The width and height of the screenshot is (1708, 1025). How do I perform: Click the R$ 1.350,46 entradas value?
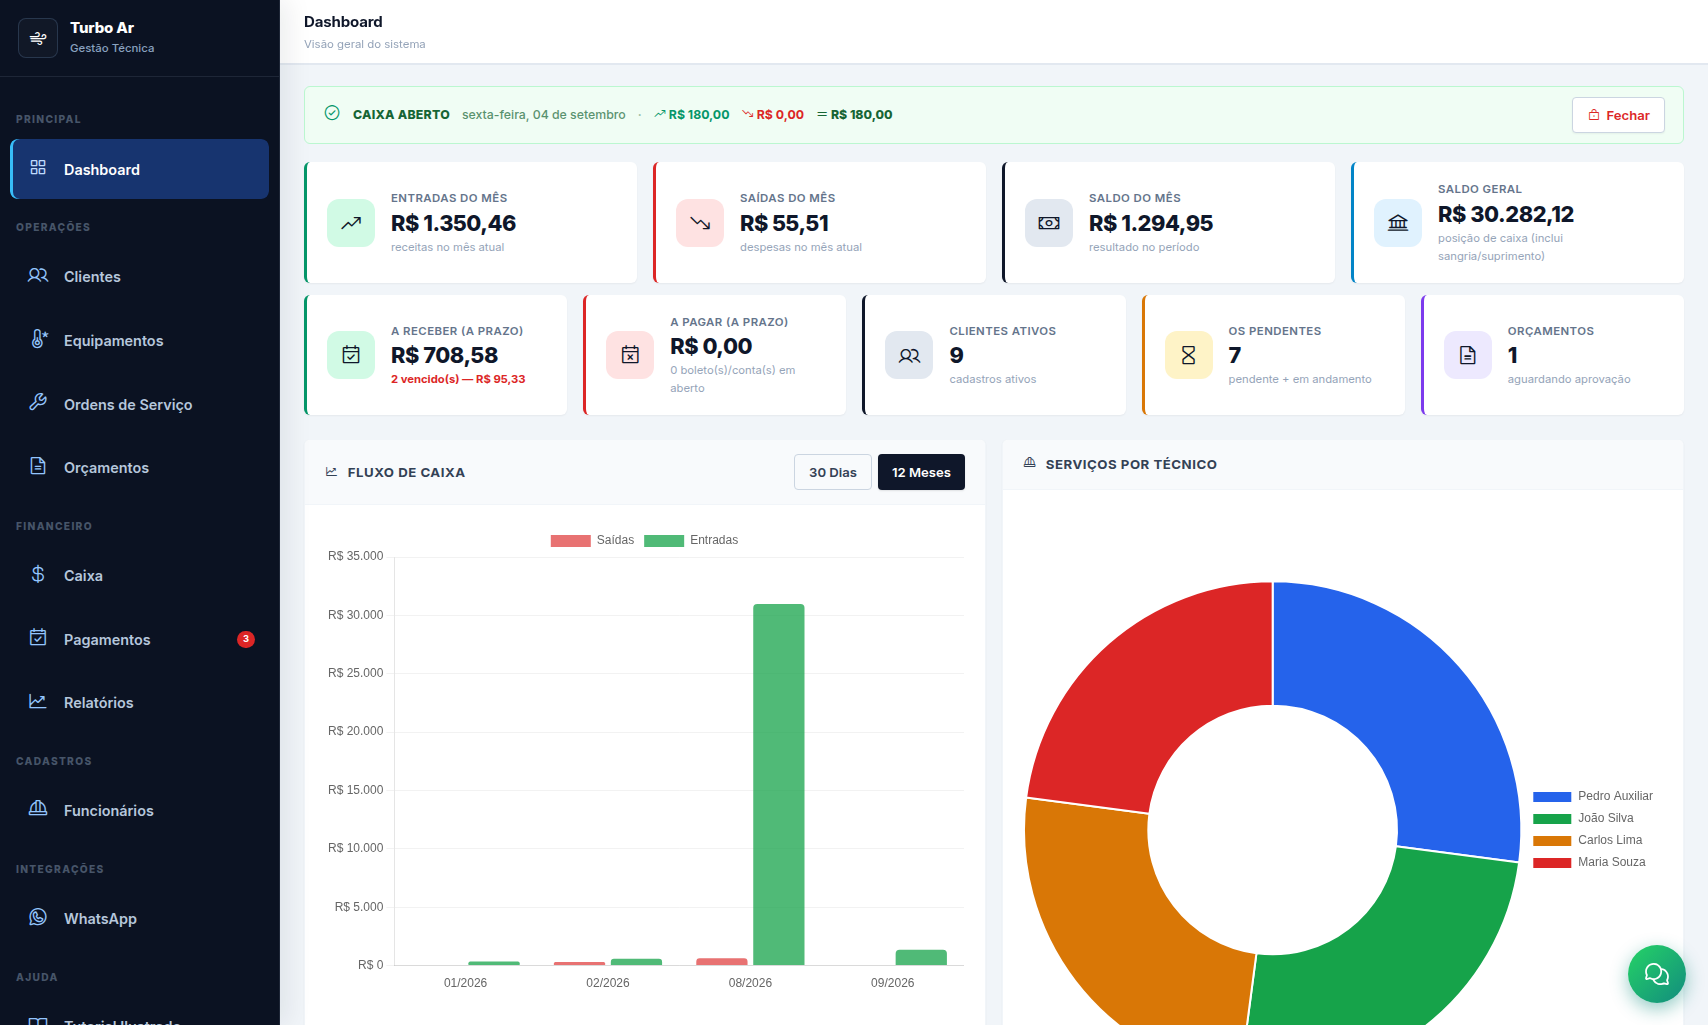click(453, 223)
